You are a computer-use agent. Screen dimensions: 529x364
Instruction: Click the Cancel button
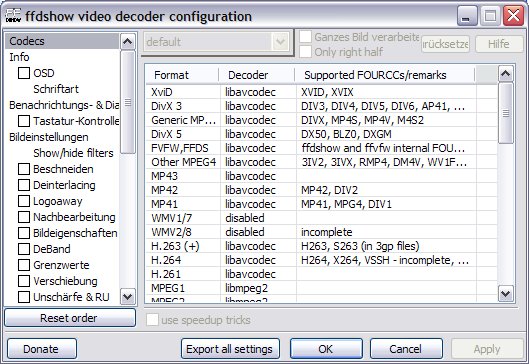point(406,349)
